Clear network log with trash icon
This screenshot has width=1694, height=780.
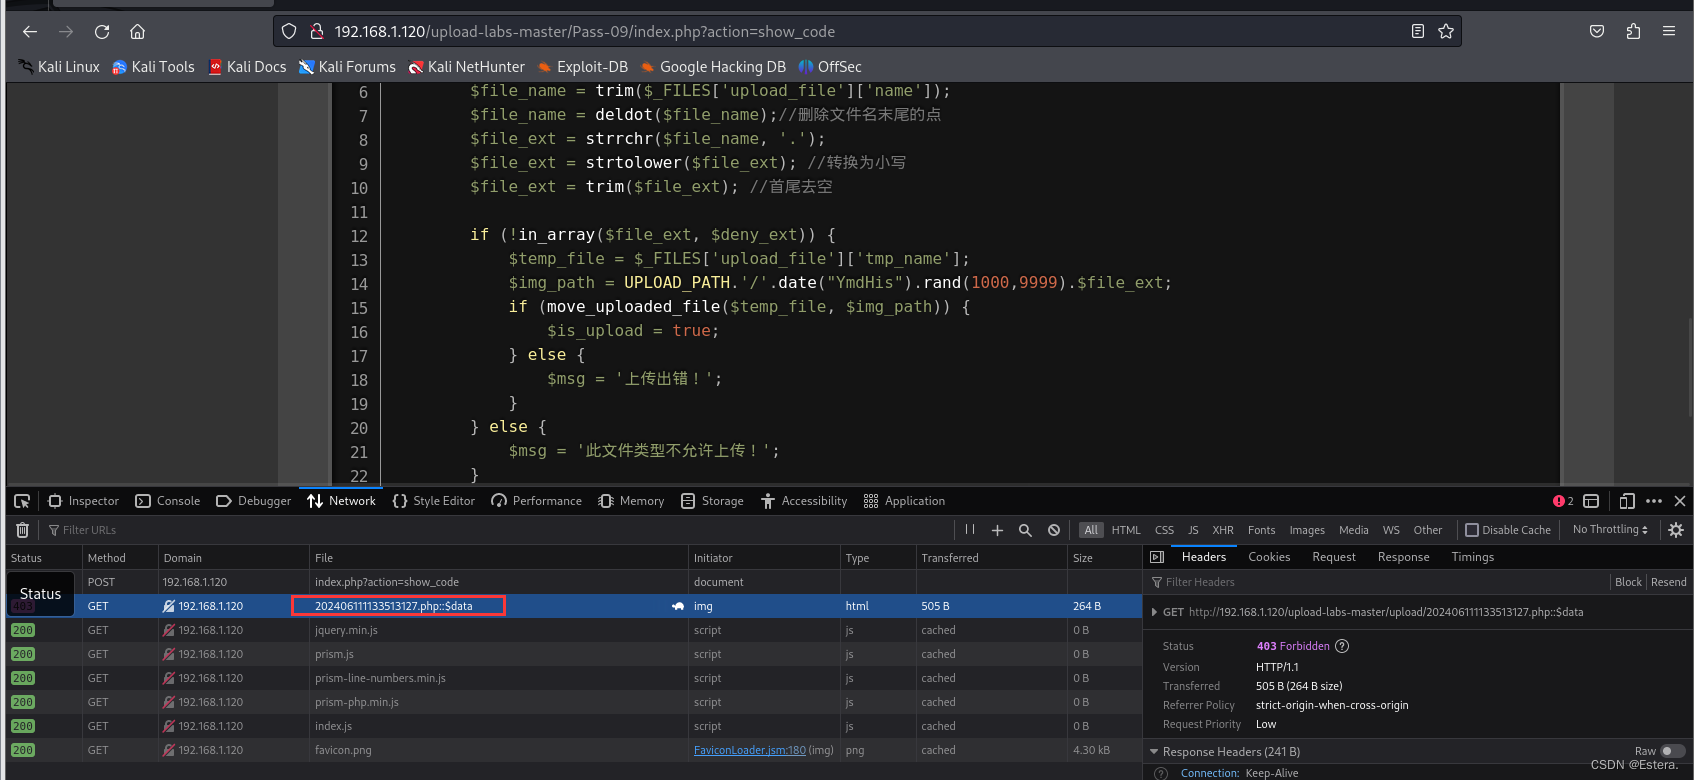pos(22,530)
